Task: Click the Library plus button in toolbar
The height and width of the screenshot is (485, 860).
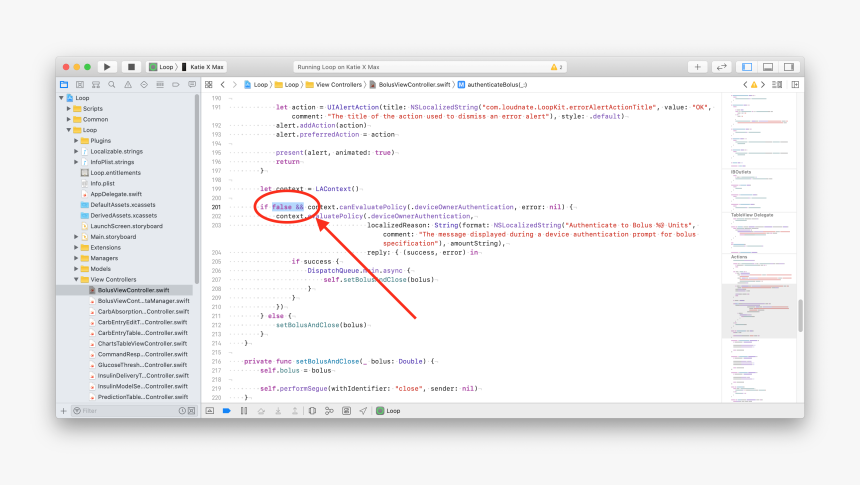Action: pos(697,67)
